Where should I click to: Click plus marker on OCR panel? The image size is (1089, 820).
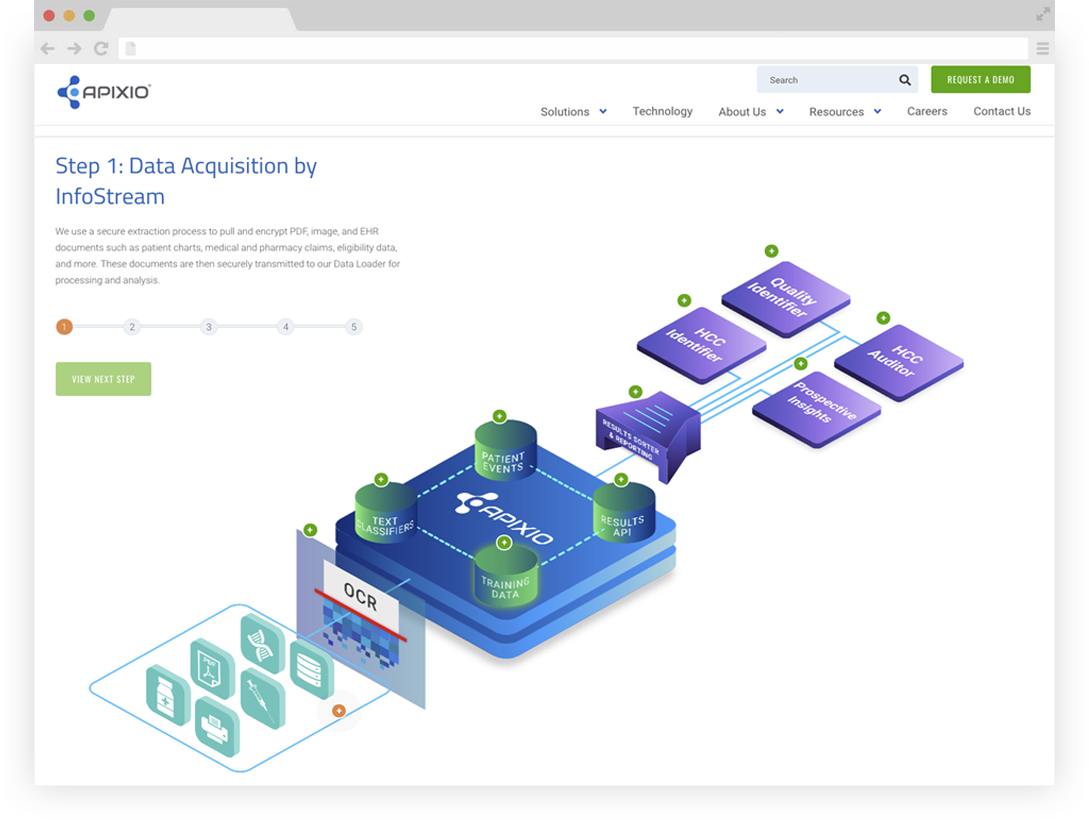coord(310,530)
